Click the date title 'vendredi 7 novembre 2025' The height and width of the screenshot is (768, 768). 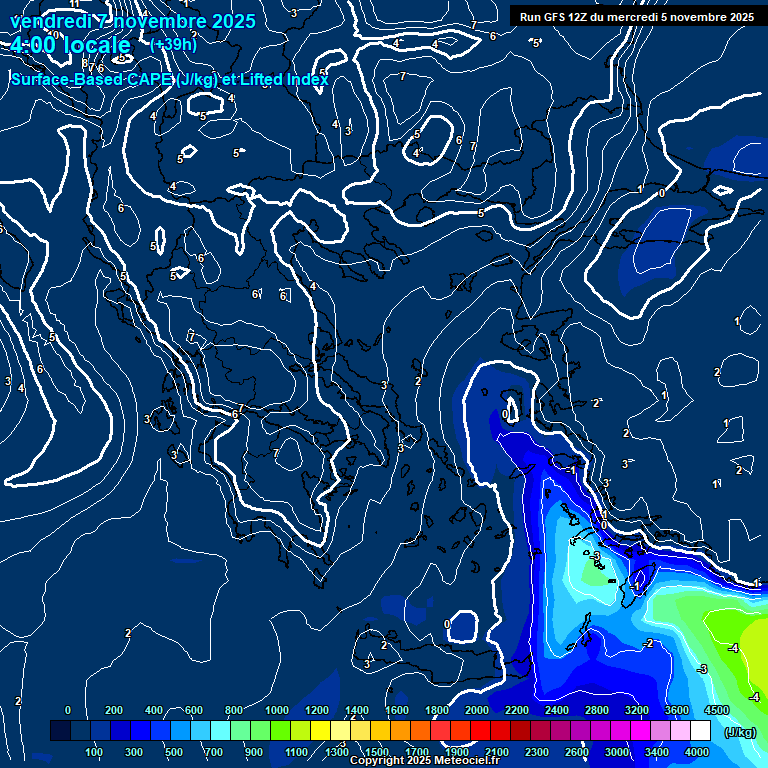(x=133, y=22)
